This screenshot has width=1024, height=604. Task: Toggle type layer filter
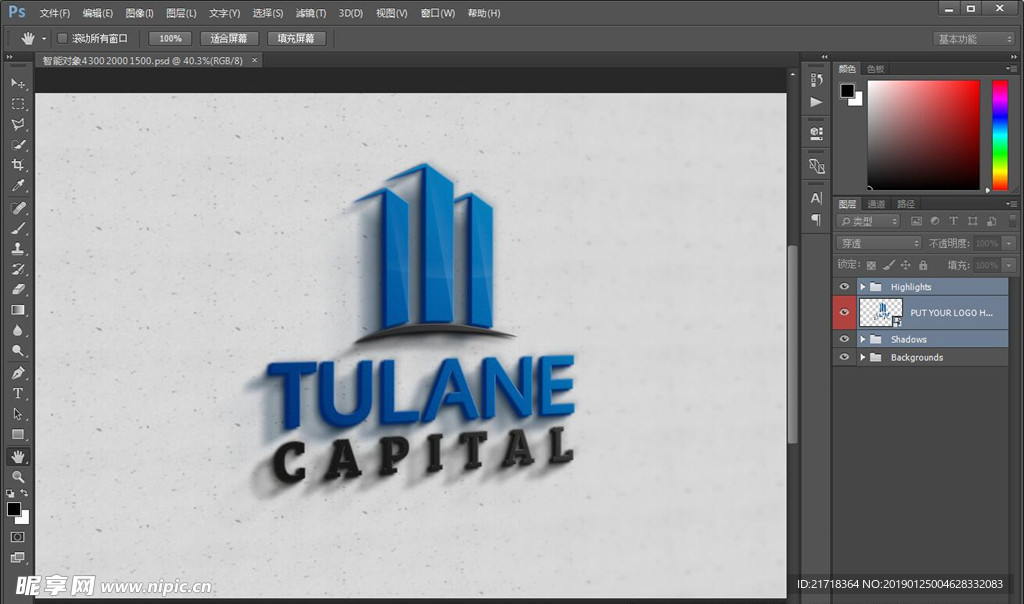point(953,221)
